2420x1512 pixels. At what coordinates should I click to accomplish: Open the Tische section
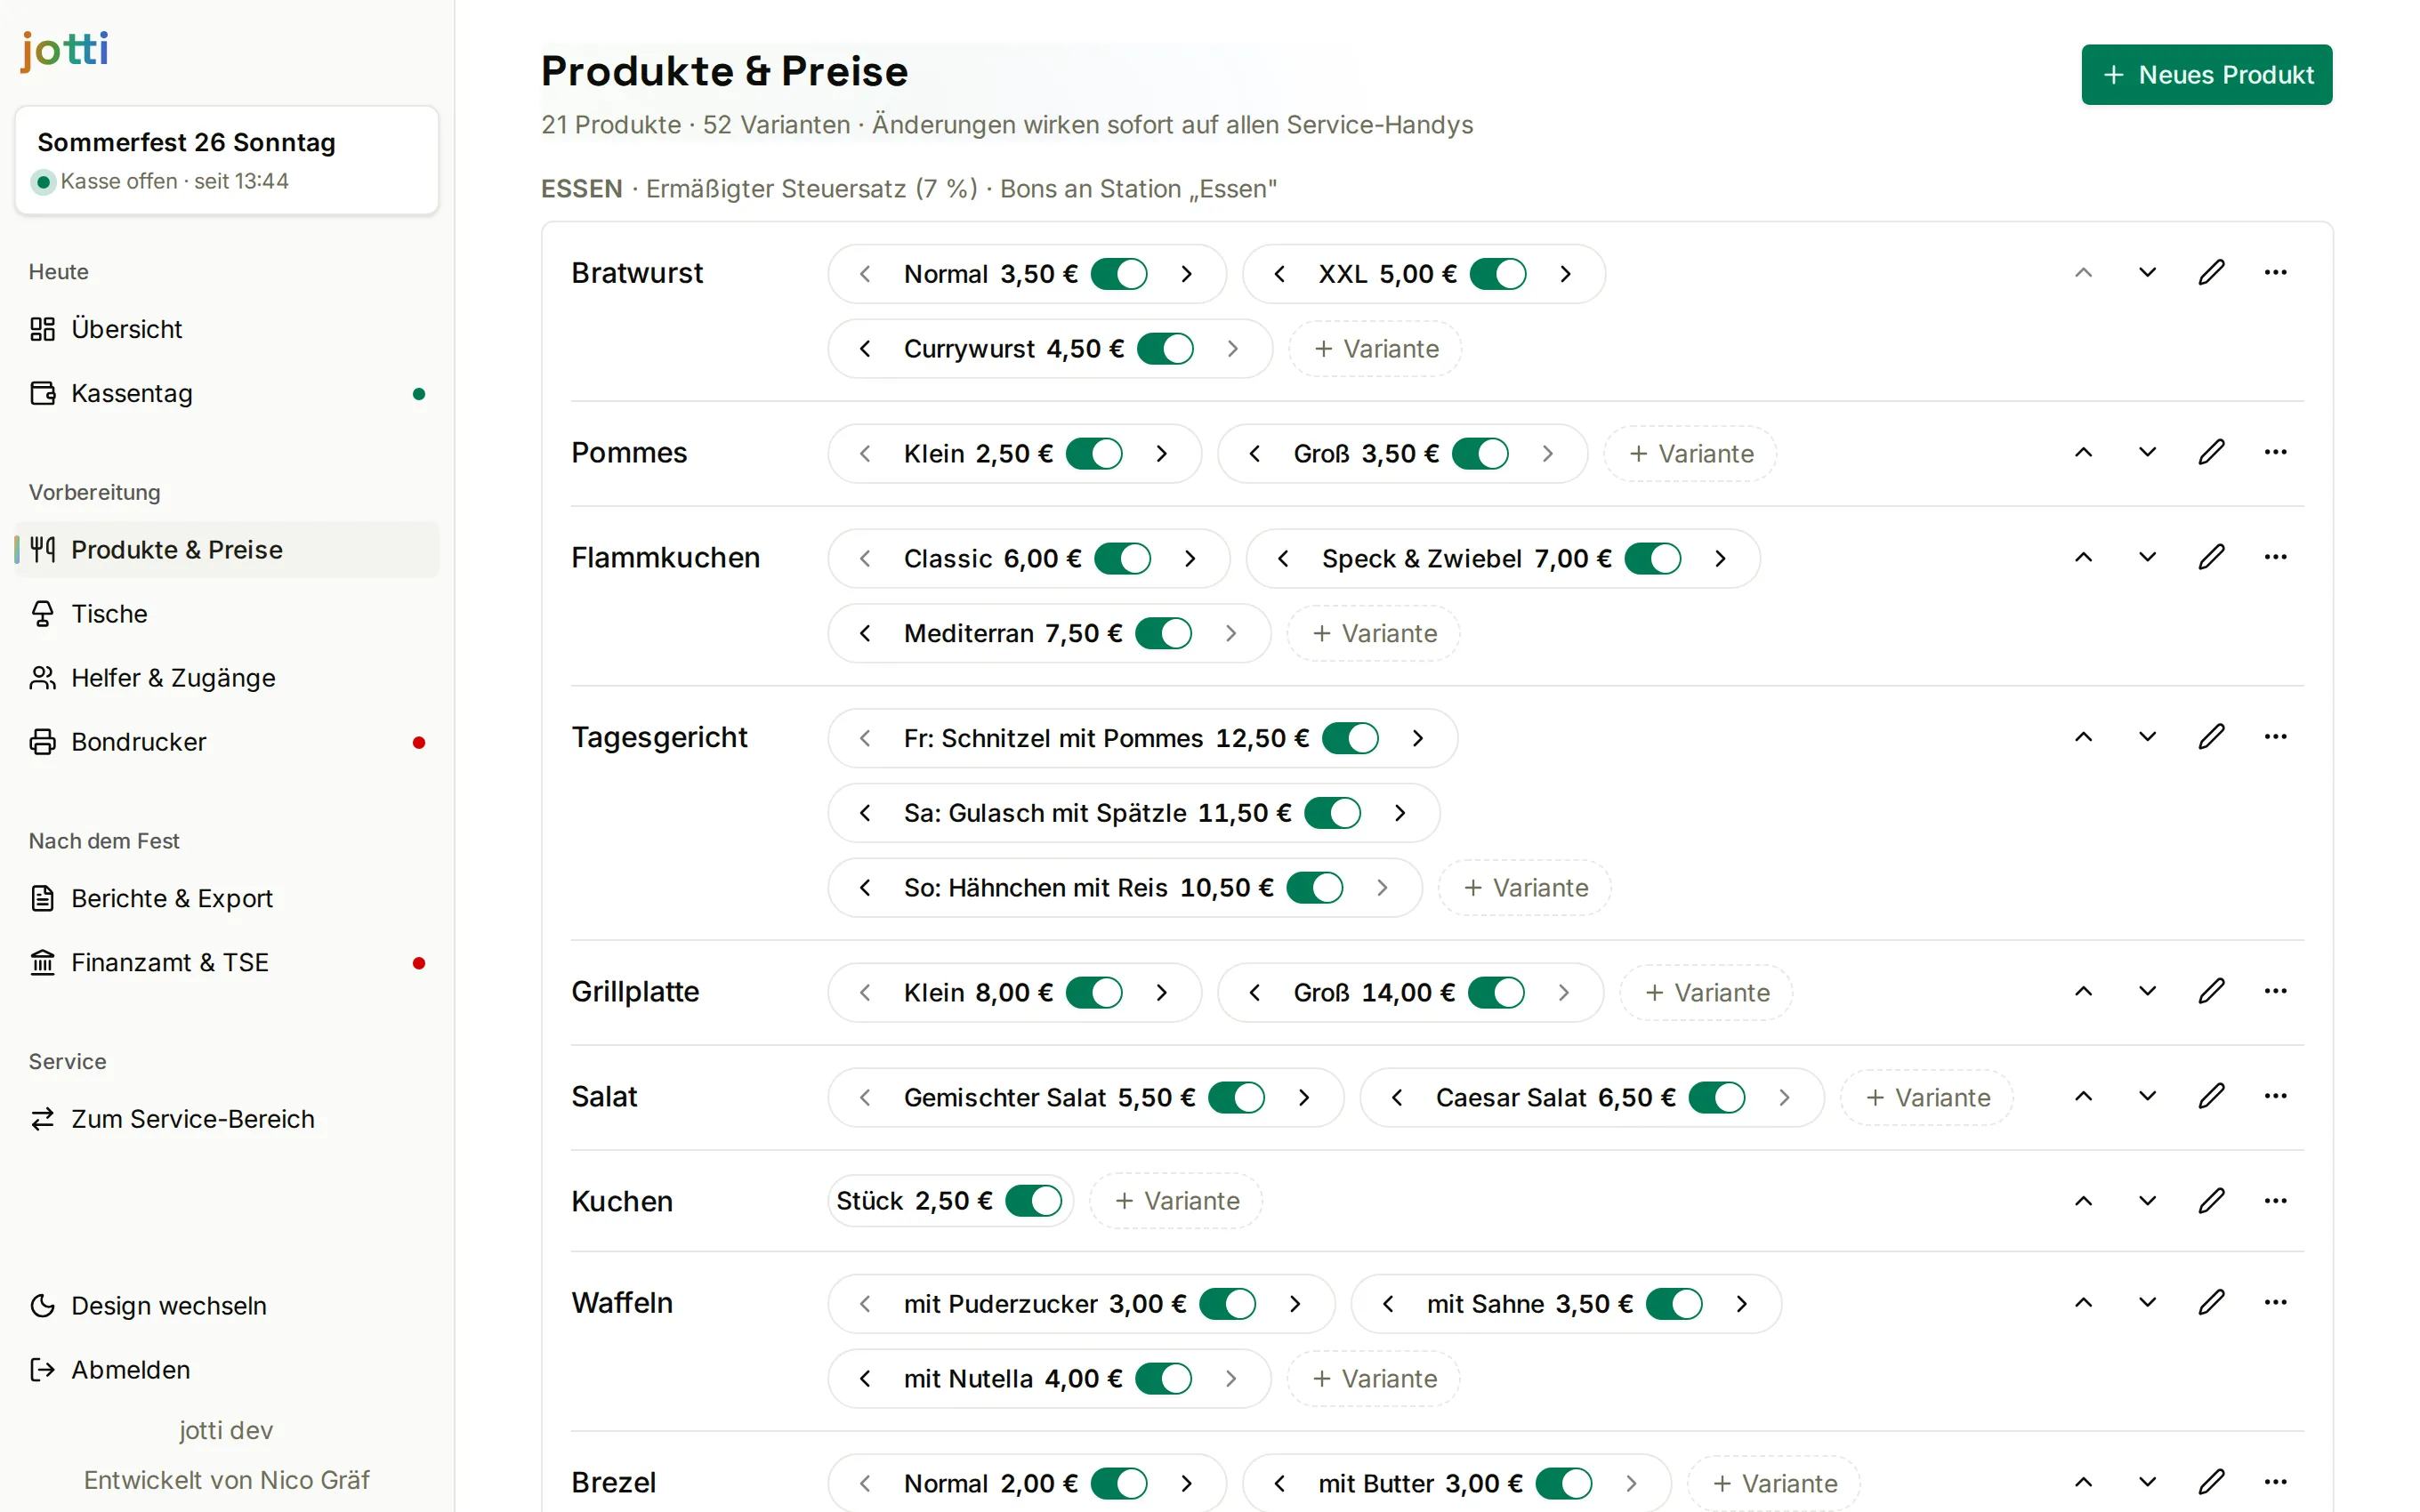click(x=227, y=614)
